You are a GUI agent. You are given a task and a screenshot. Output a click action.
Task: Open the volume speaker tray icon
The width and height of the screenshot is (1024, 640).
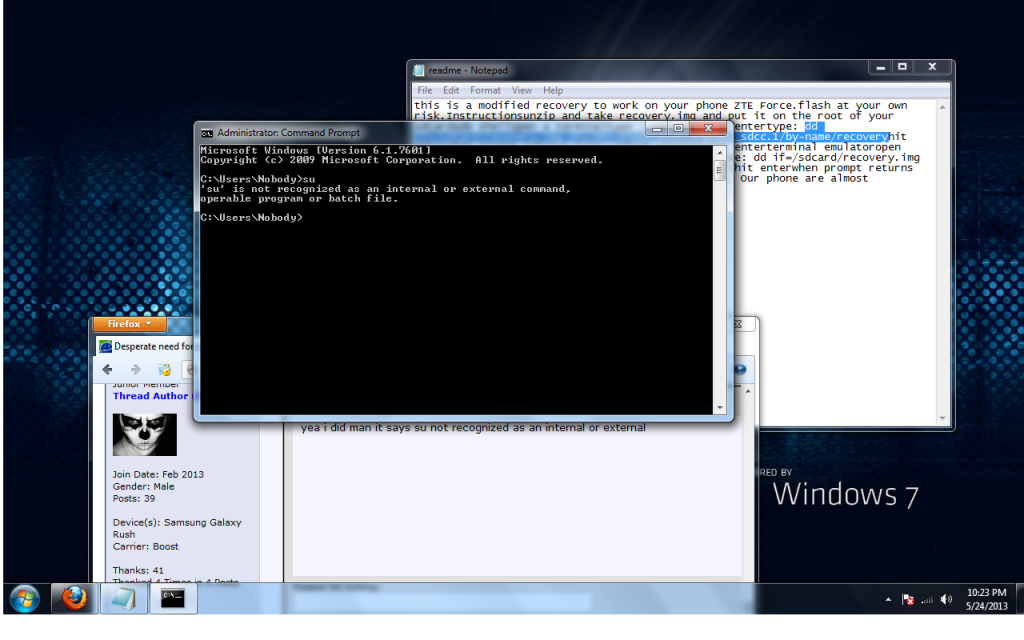tap(946, 600)
